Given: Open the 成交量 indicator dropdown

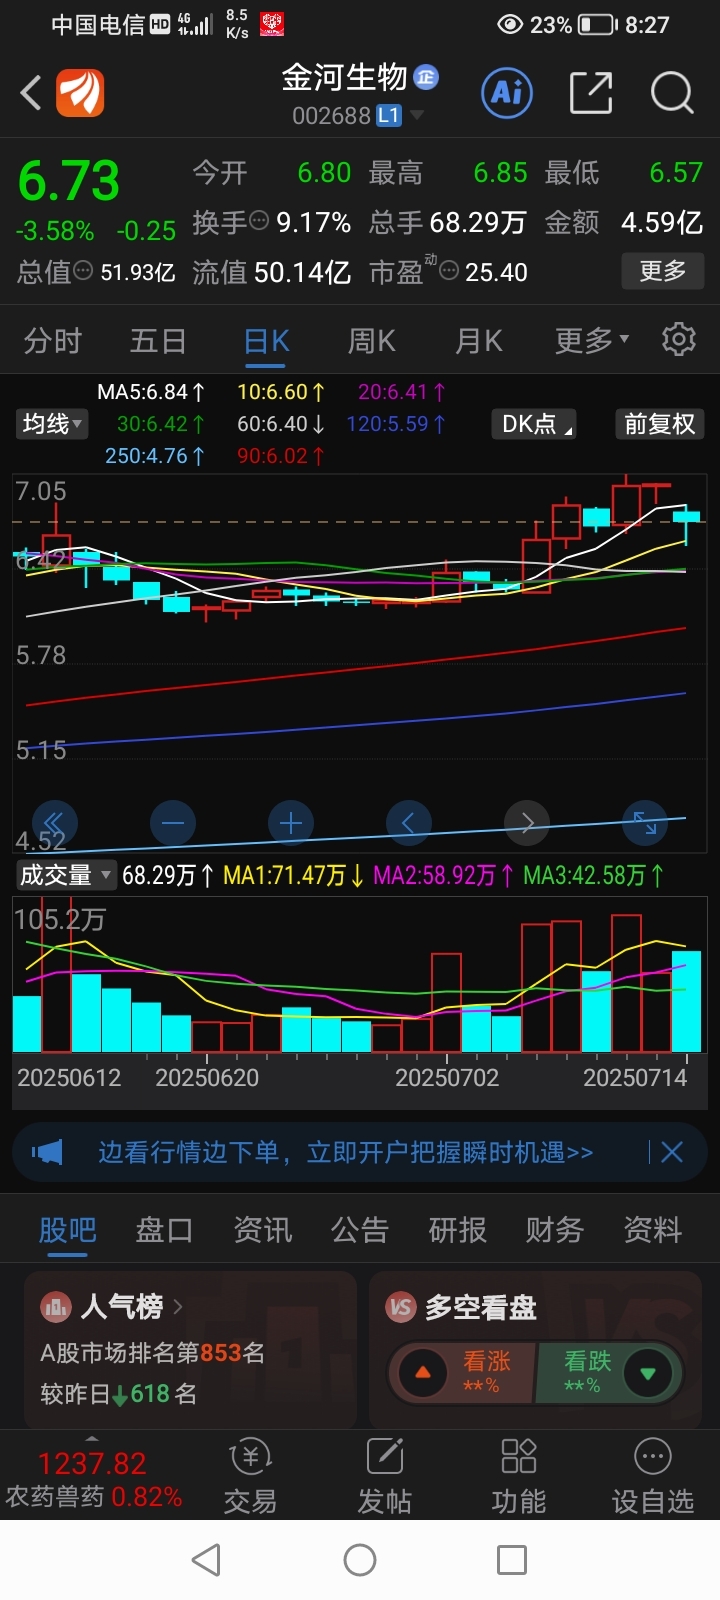Looking at the screenshot, I should pyautogui.click(x=65, y=875).
